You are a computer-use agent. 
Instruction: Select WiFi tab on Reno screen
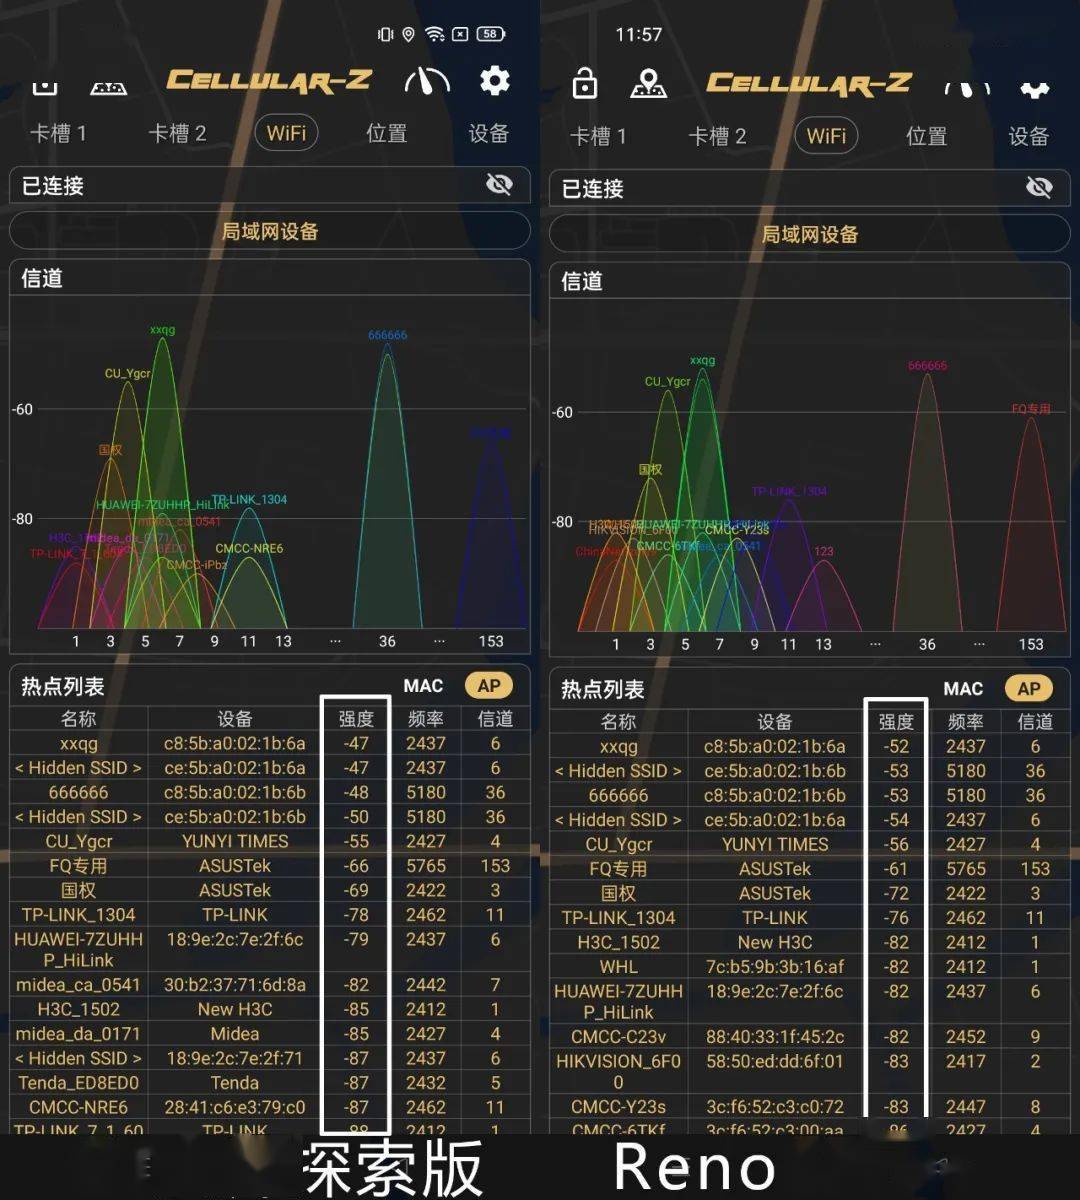827,136
